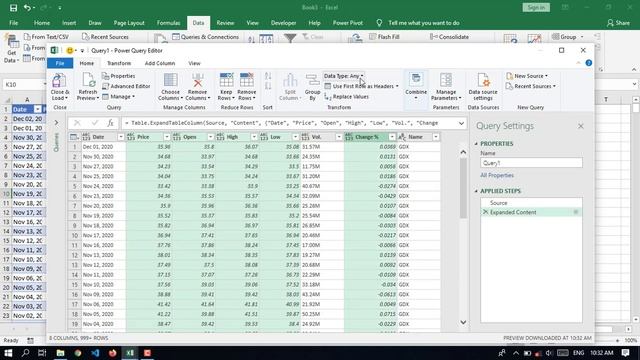Collapse the Power Query ribbon

[578, 63]
